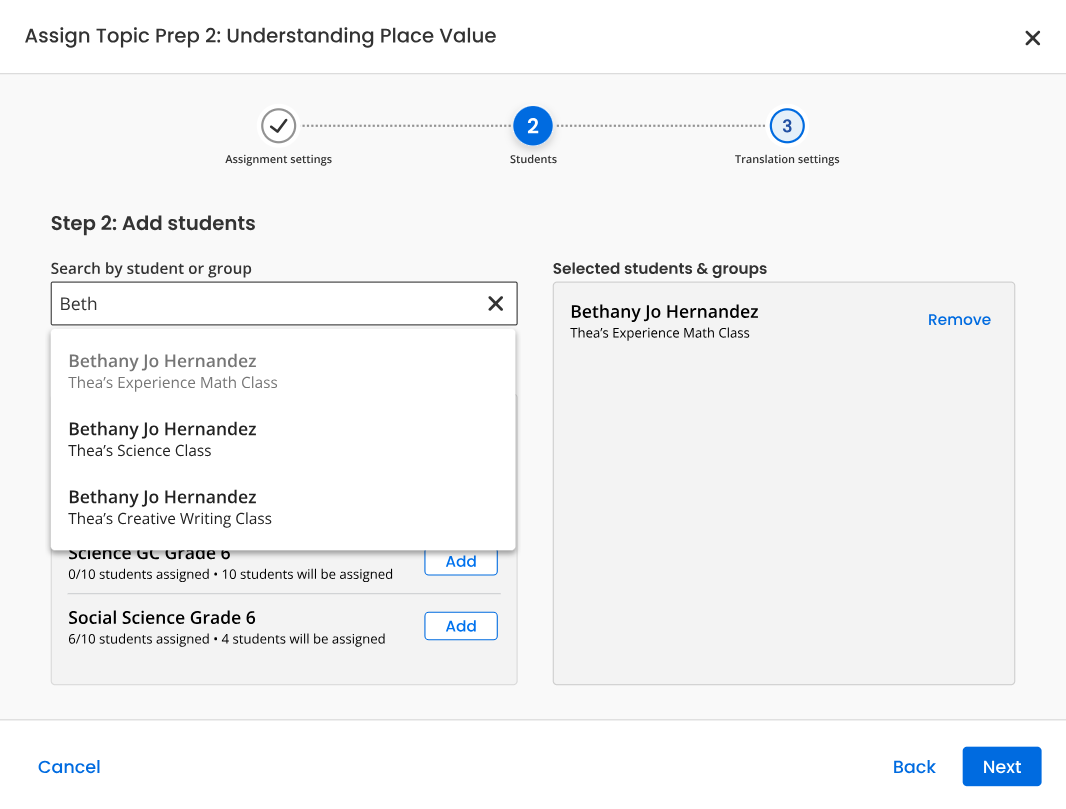Click Bethany Jo Hernandez in the selected list

click(664, 312)
